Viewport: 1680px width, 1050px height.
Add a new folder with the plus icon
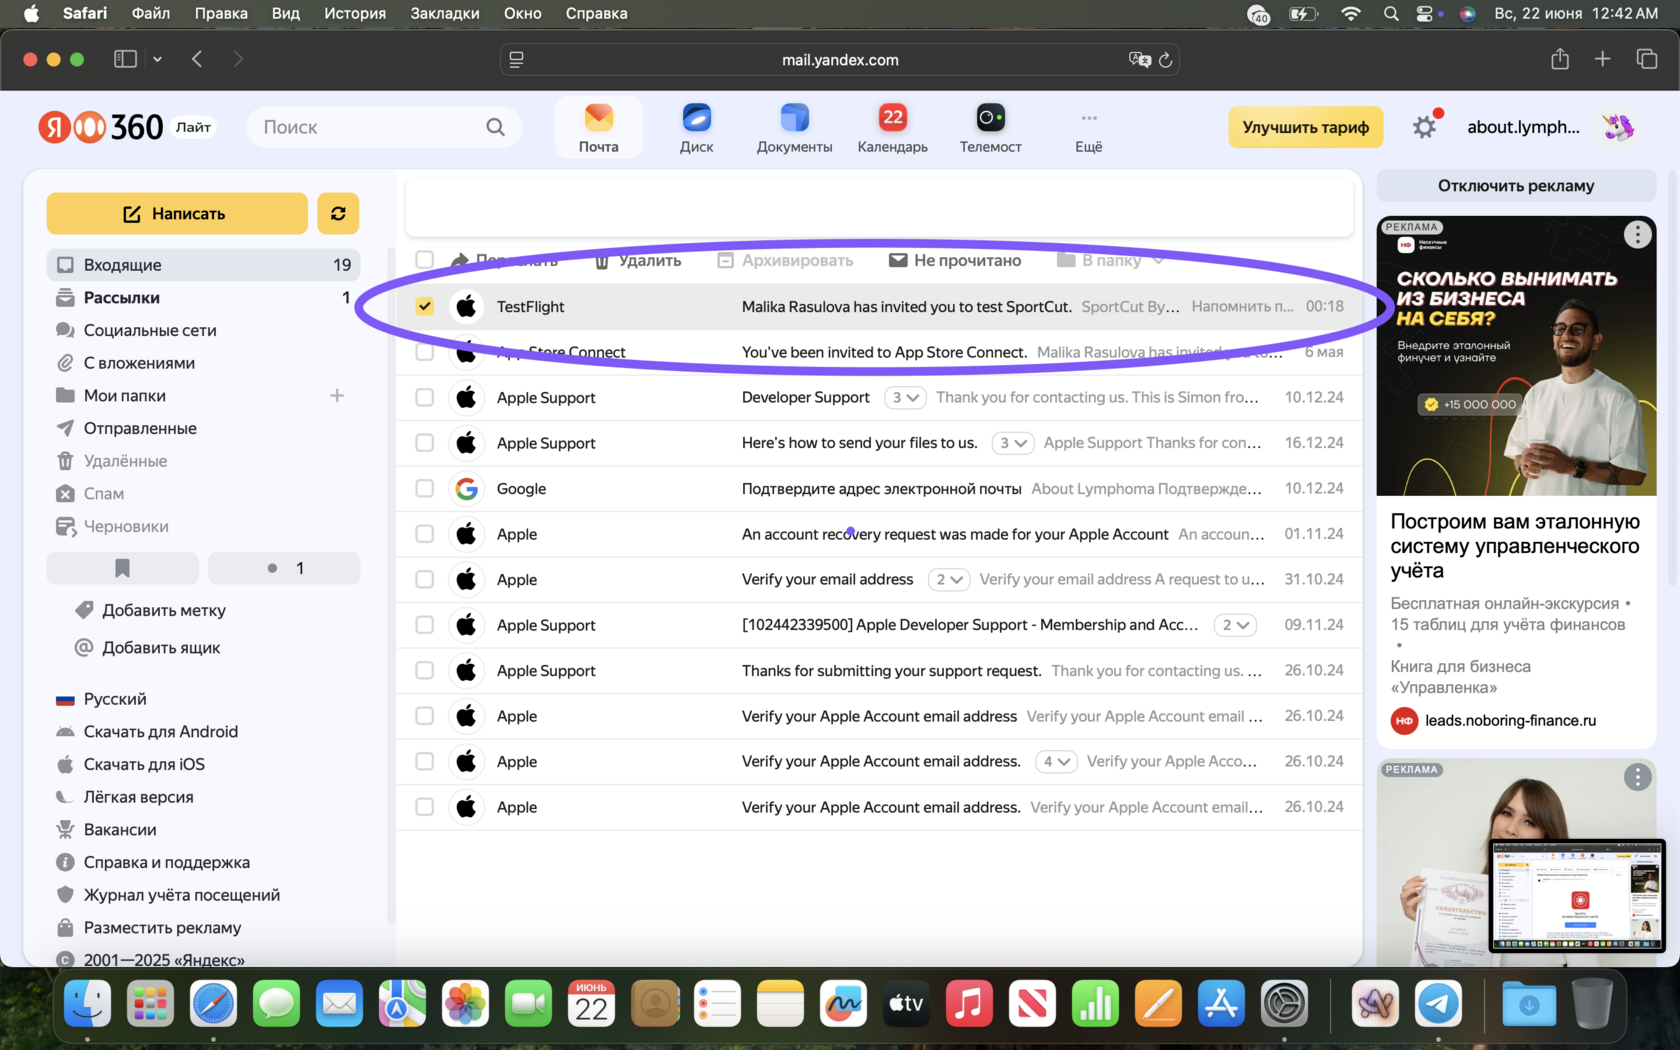click(337, 396)
